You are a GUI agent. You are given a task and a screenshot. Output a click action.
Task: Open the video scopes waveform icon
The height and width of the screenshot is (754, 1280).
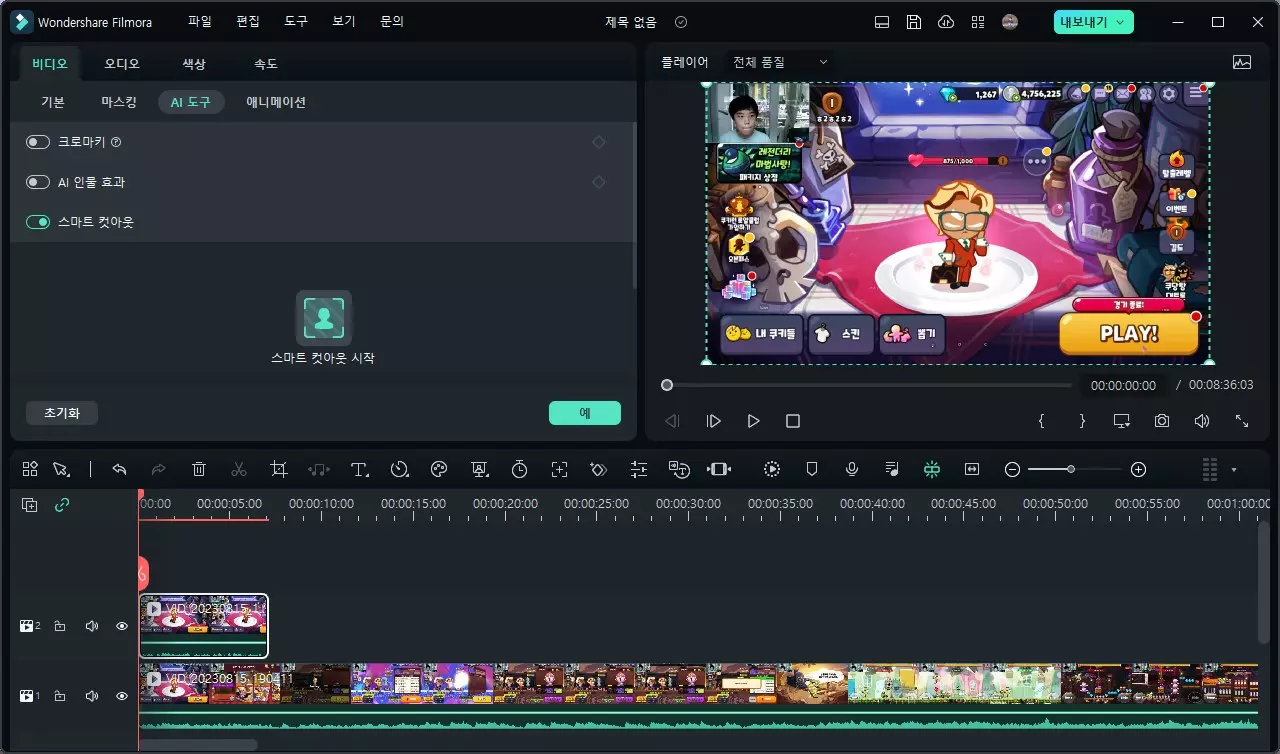[1242, 62]
